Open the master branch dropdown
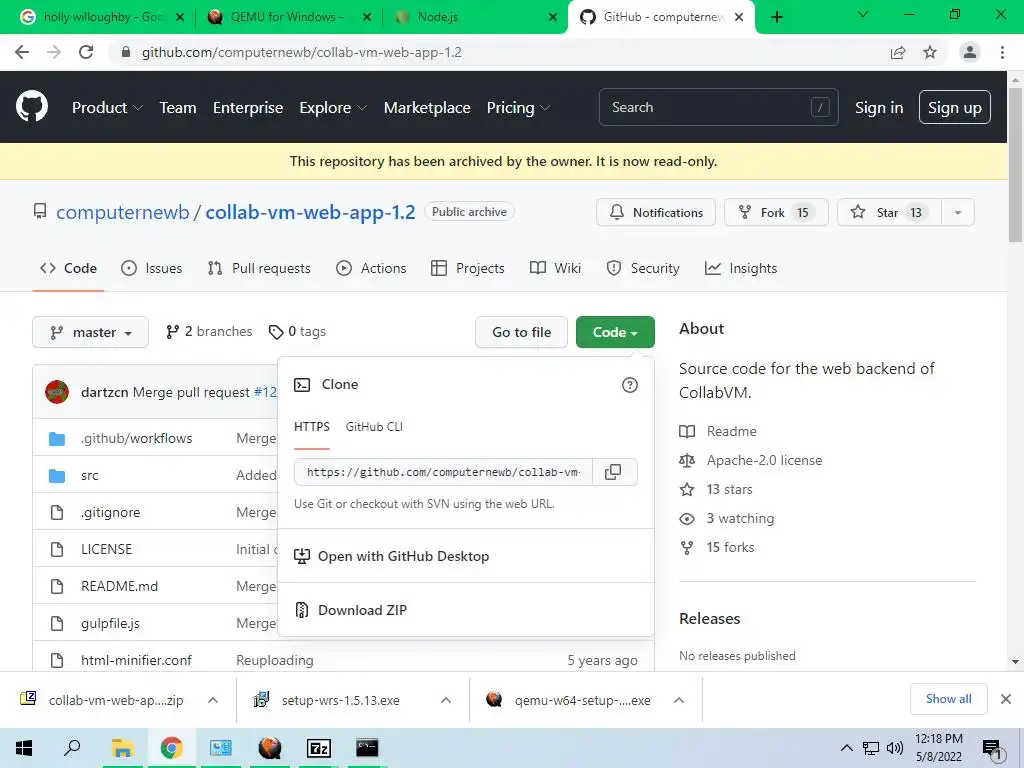The height and width of the screenshot is (768, 1024). click(90, 332)
